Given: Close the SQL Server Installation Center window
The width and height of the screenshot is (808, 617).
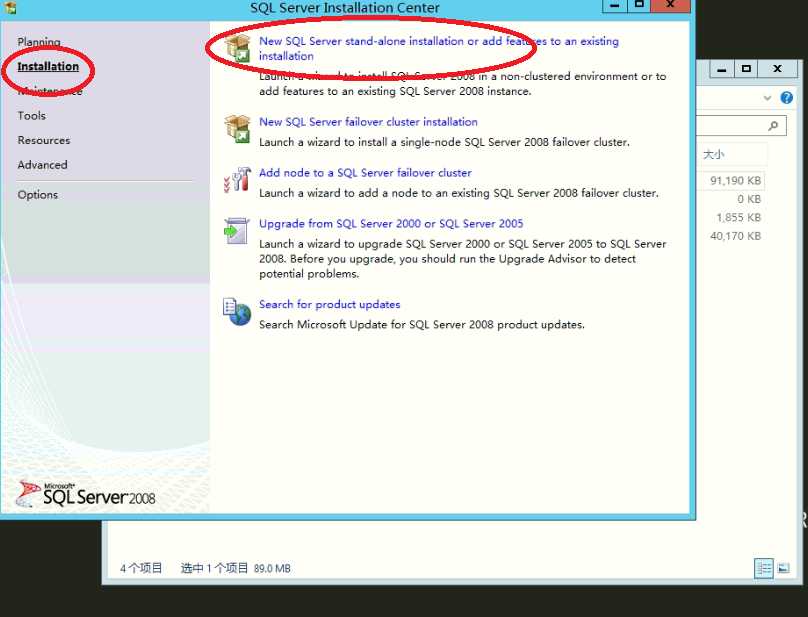Looking at the screenshot, I should tap(670, 6).
